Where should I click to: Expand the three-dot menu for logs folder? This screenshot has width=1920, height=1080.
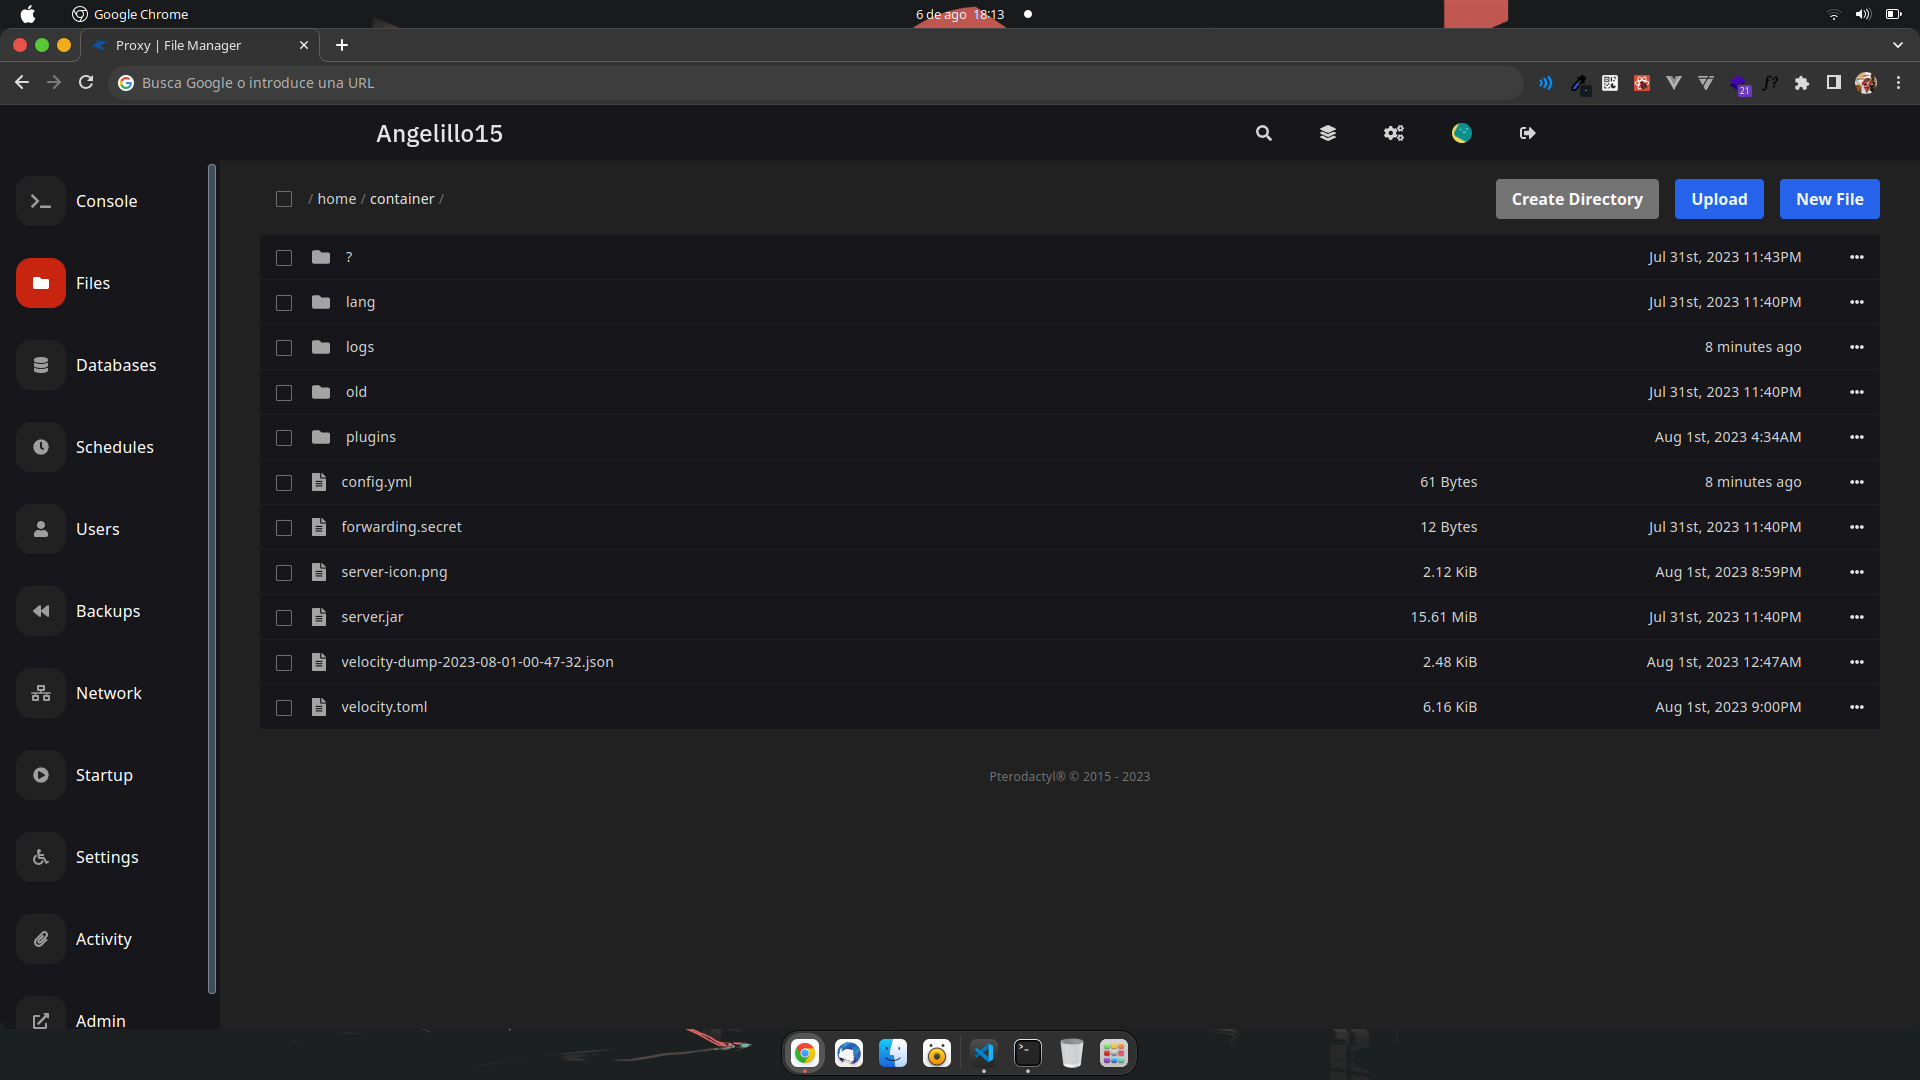coord(1857,347)
